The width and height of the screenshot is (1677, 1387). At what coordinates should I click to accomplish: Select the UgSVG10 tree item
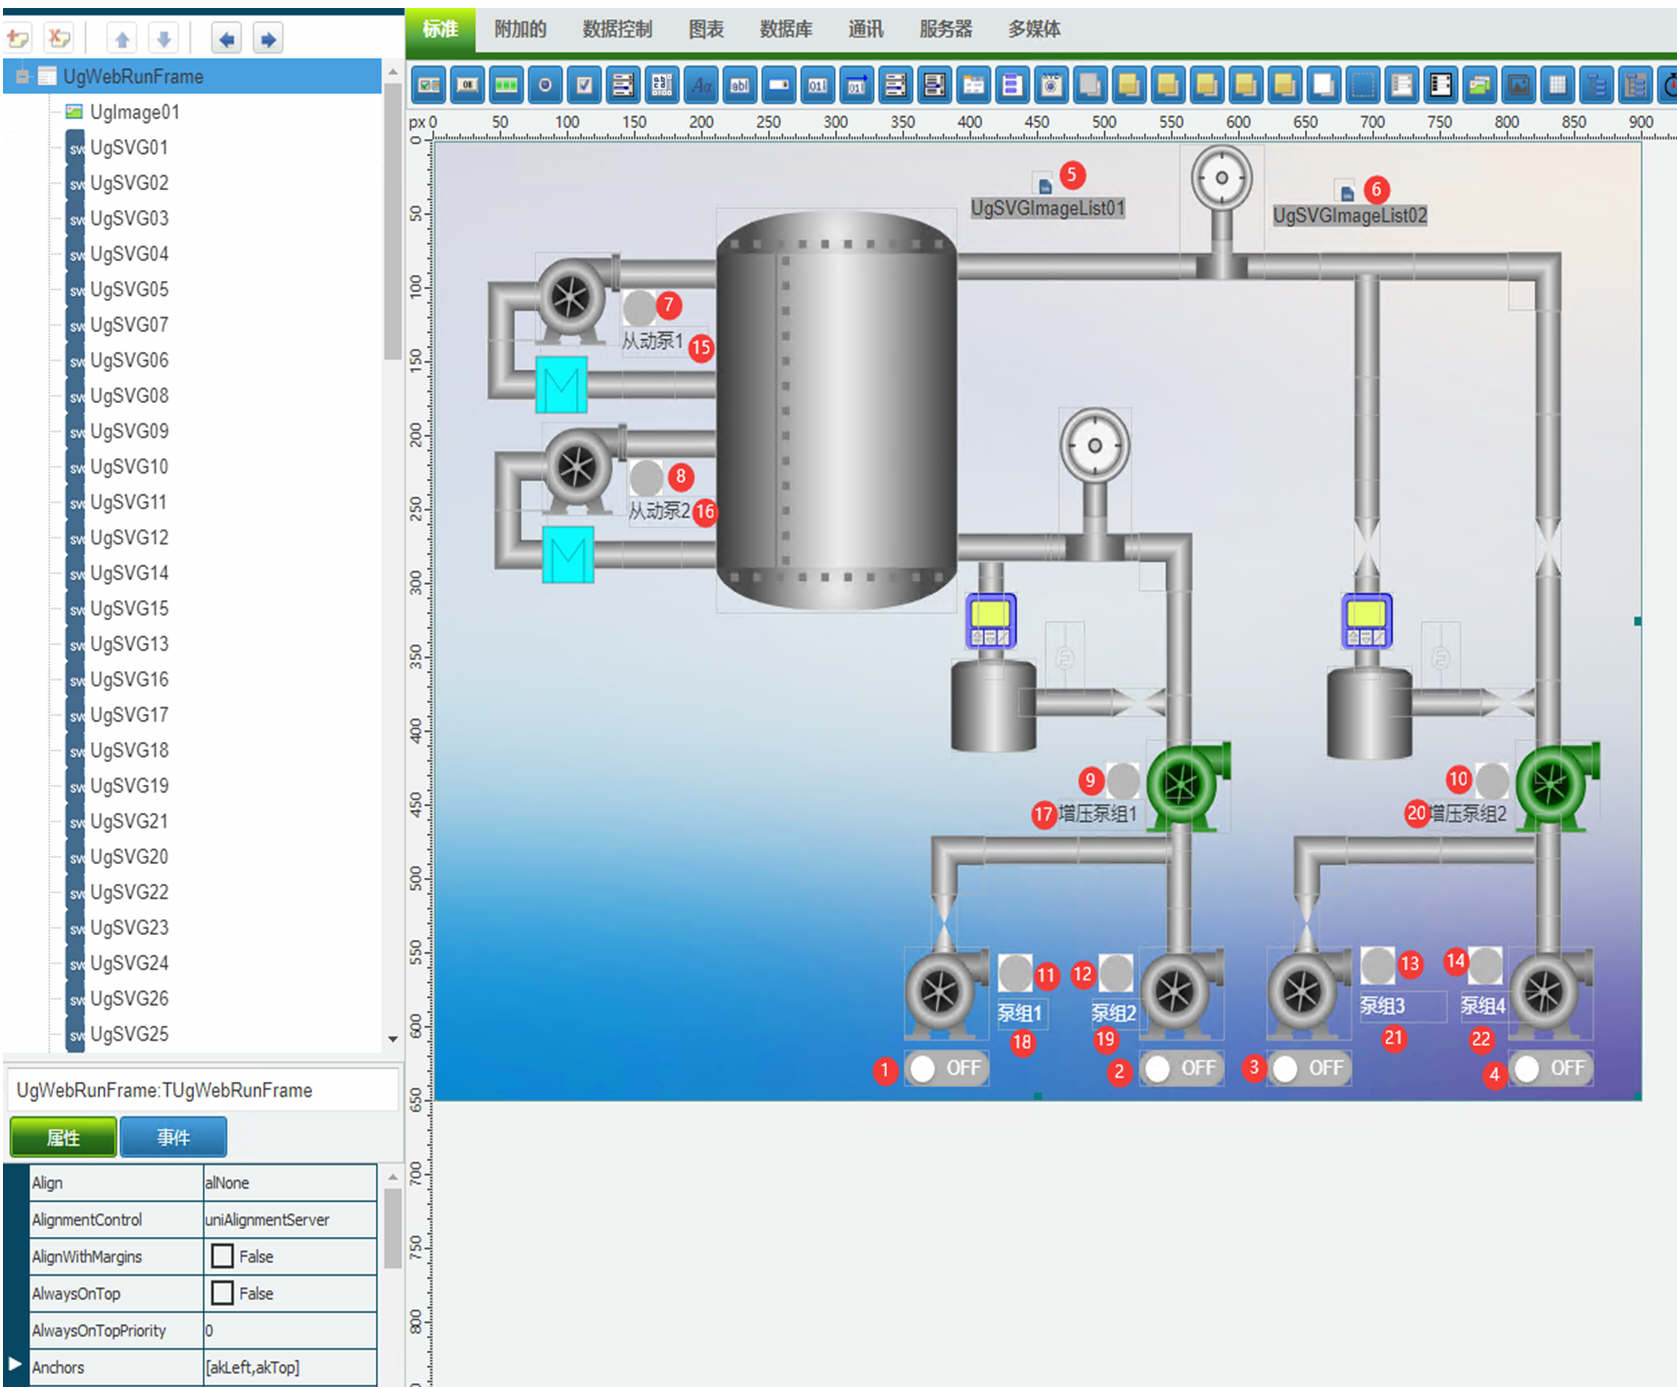129,467
